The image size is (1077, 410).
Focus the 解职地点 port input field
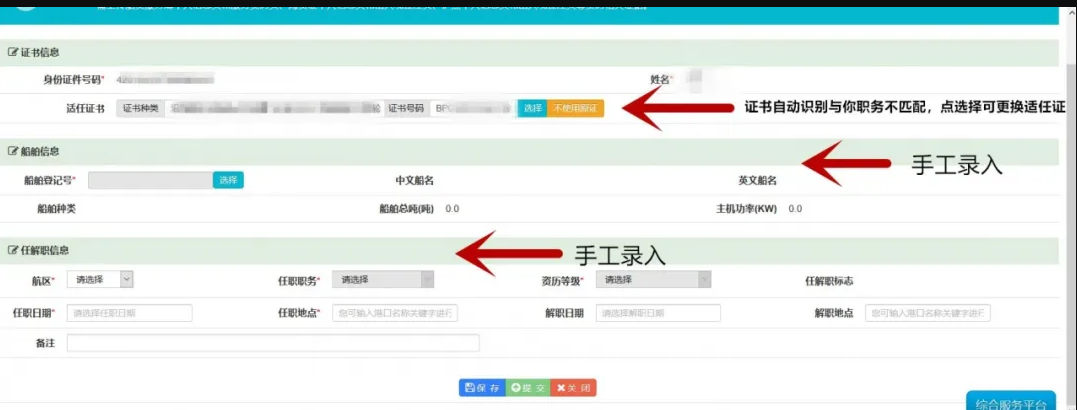[x=928, y=313]
